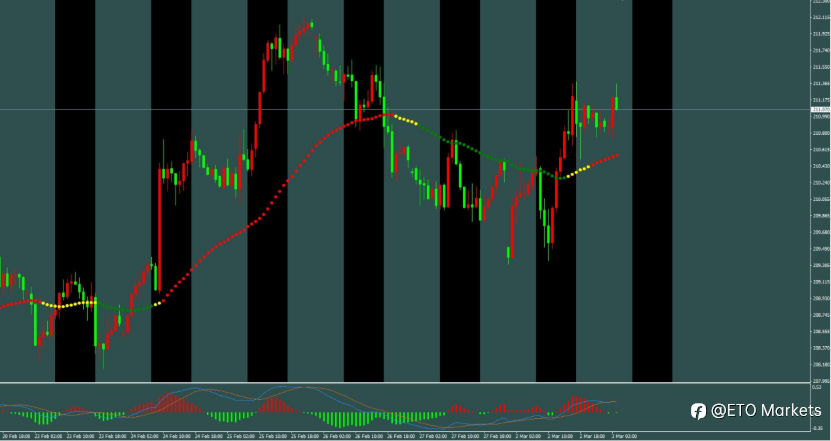
Task: Click the 211.550 price scale label
Action: coord(821,67)
